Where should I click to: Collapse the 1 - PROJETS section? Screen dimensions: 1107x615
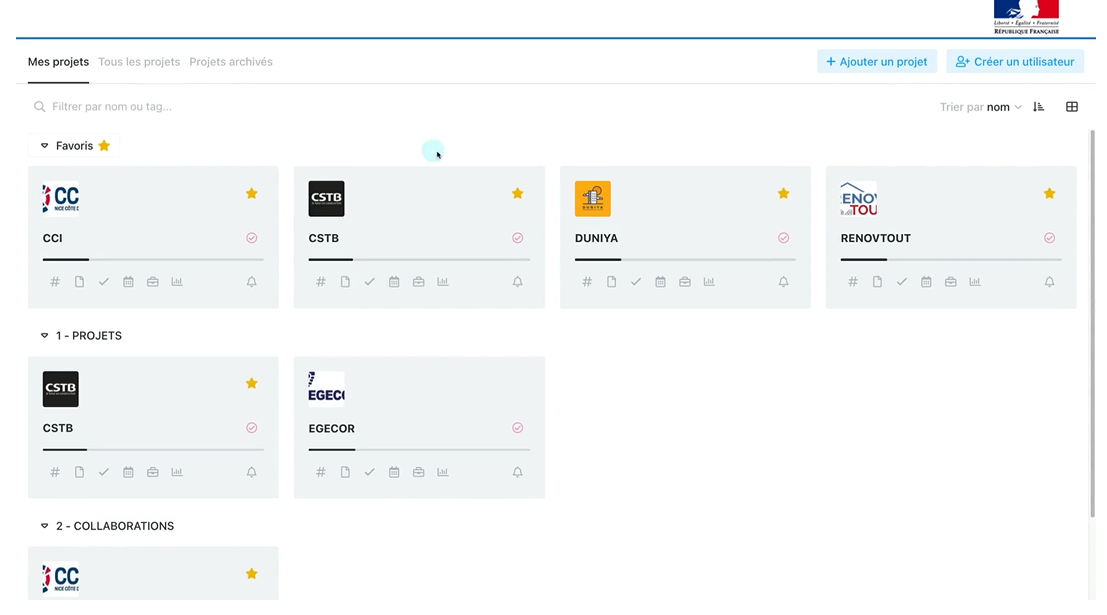pos(43,335)
